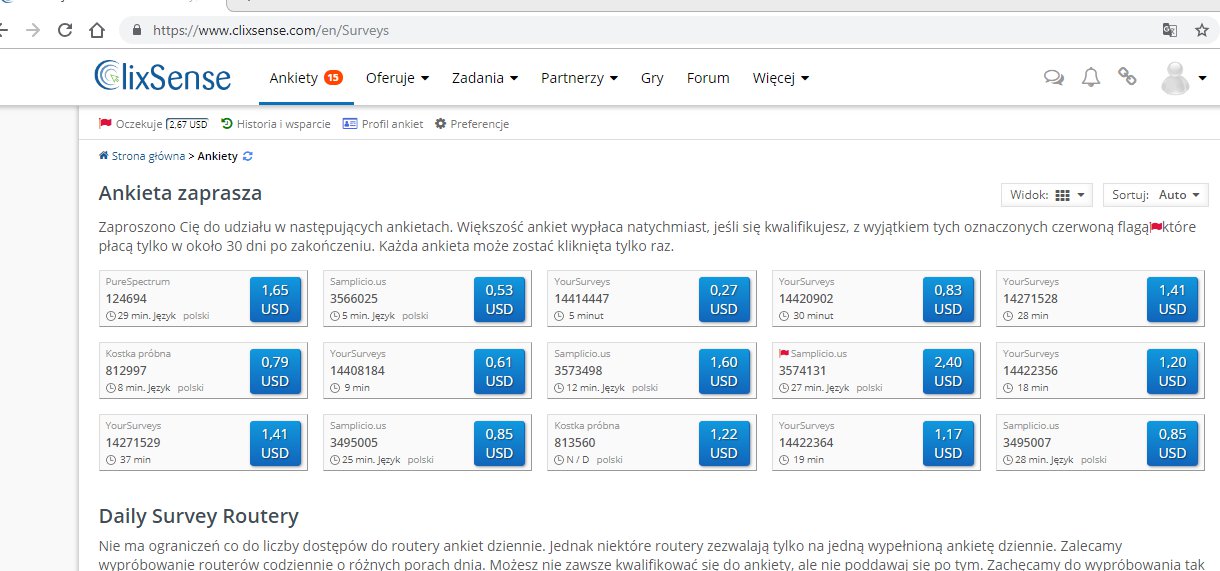This screenshot has height=571, width=1220.
Task: Start survey 813560 1,22 USD button
Action: [724, 443]
